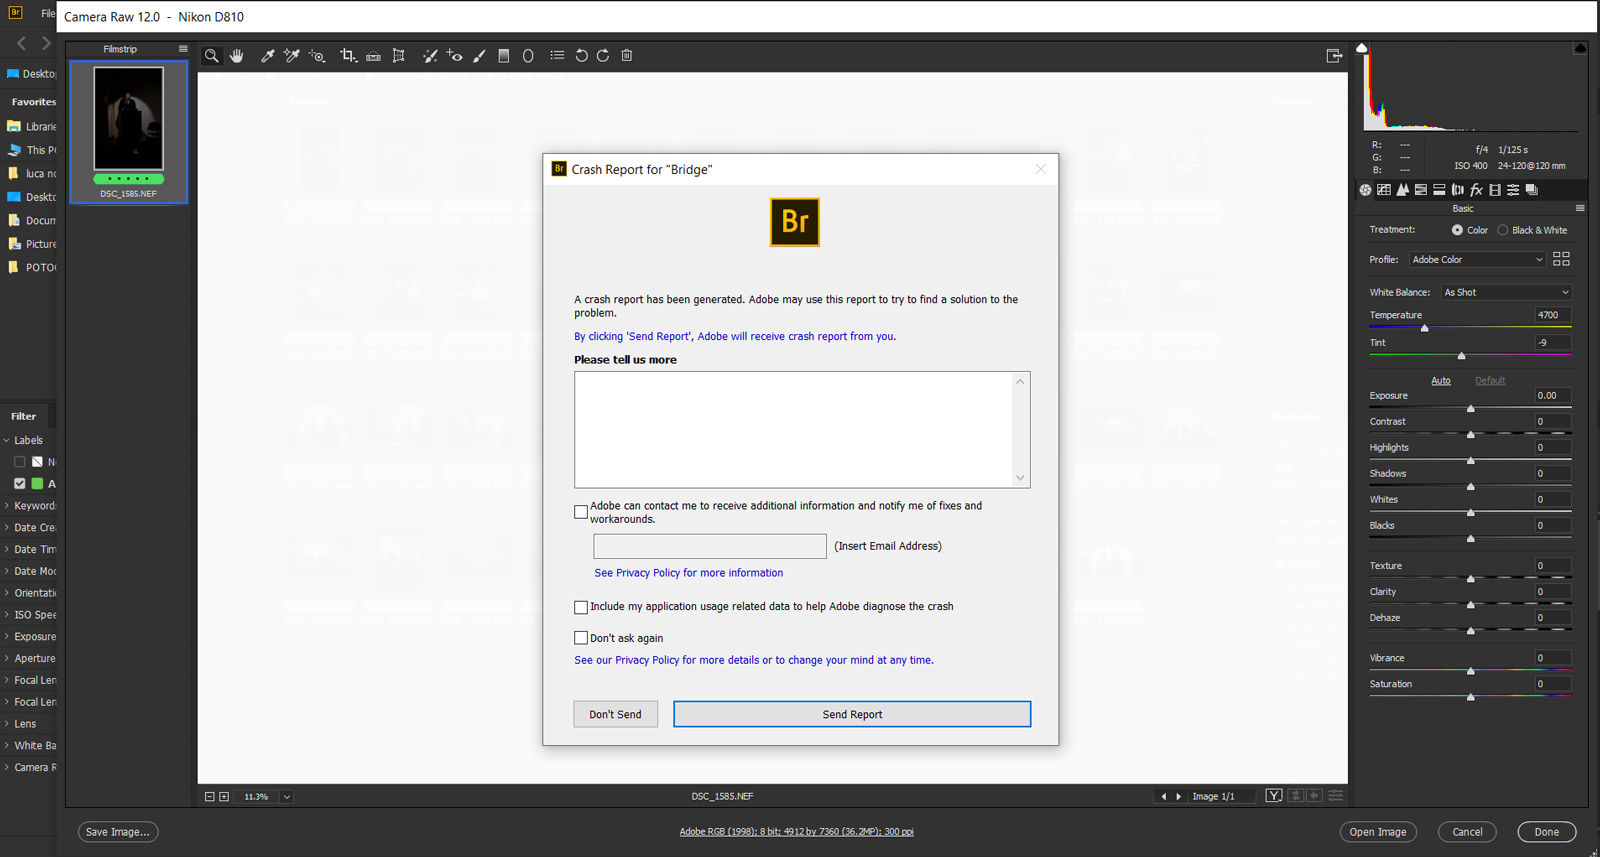Select the Color Sampler tool
Viewport: 1600px width, 857px height.
click(292, 56)
